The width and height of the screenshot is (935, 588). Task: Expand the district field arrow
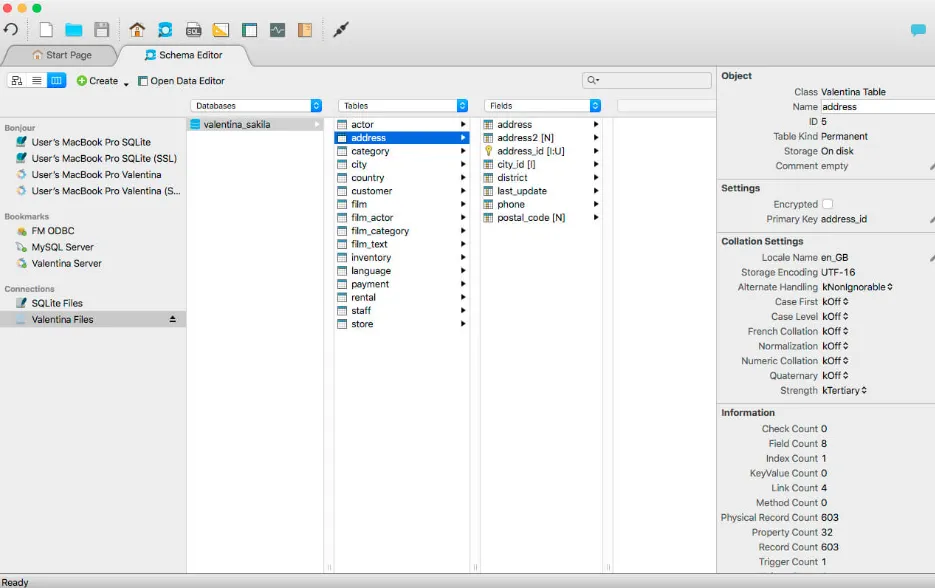coord(596,178)
